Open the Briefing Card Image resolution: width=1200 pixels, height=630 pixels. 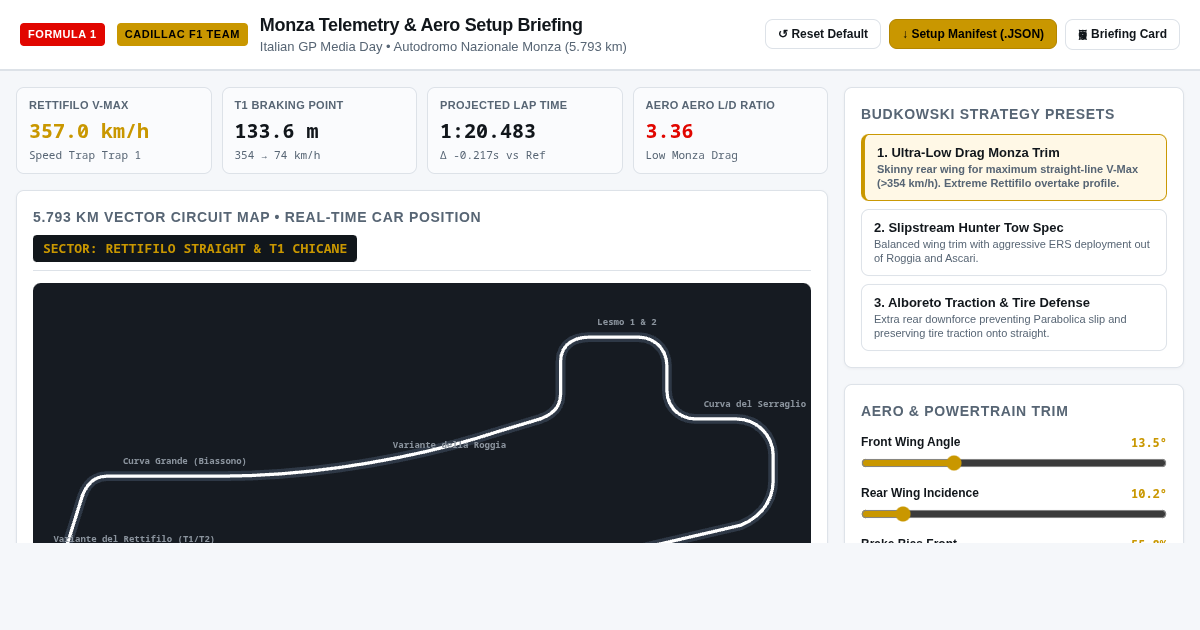(1122, 34)
